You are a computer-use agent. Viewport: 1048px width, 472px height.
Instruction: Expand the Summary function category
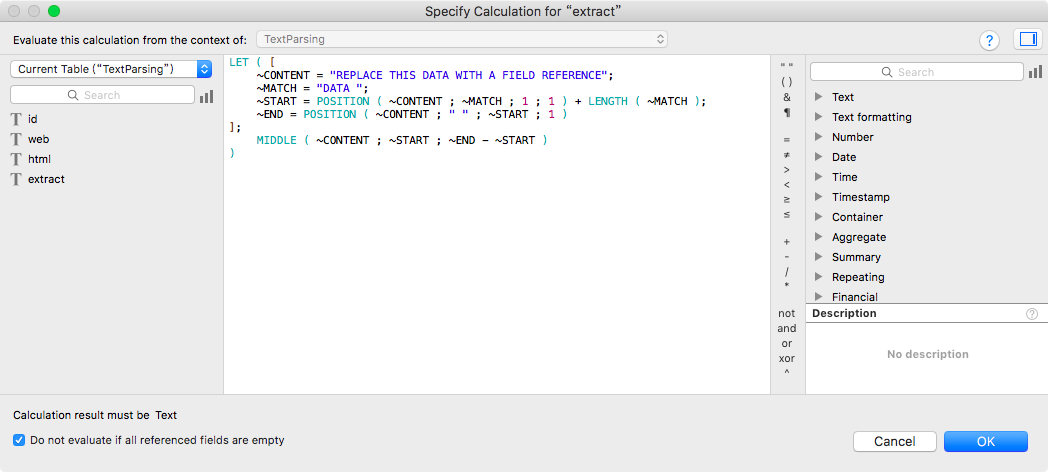point(818,257)
